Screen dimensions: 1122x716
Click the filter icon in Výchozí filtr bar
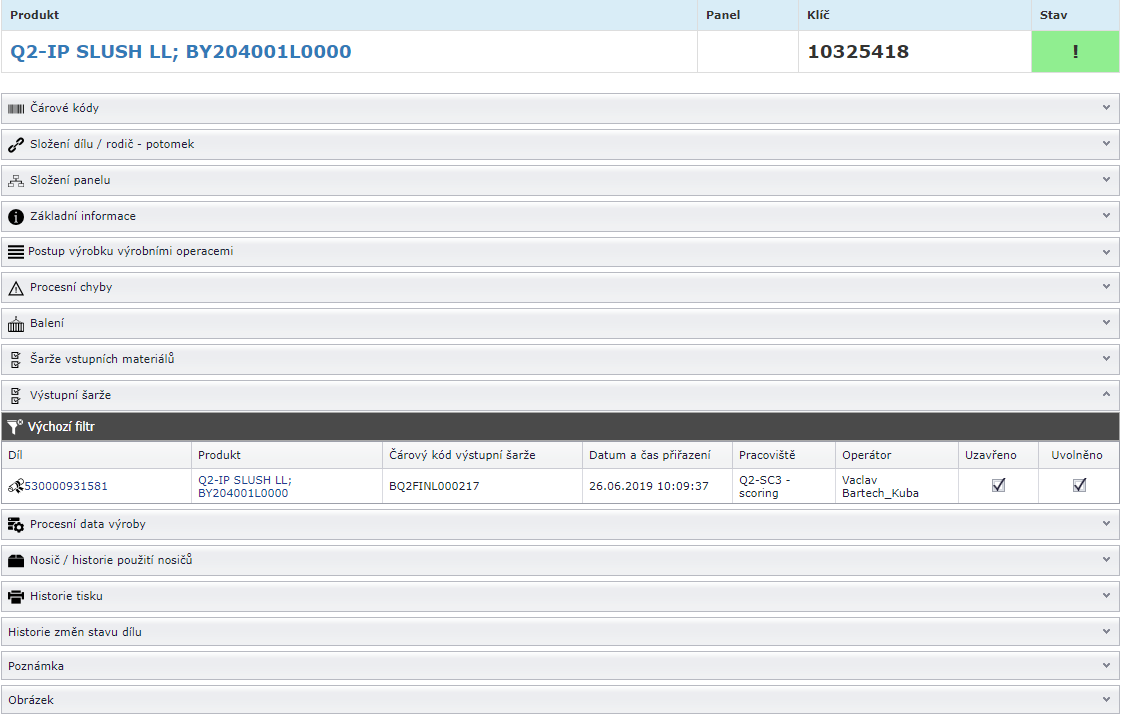(x=15, y=427)
